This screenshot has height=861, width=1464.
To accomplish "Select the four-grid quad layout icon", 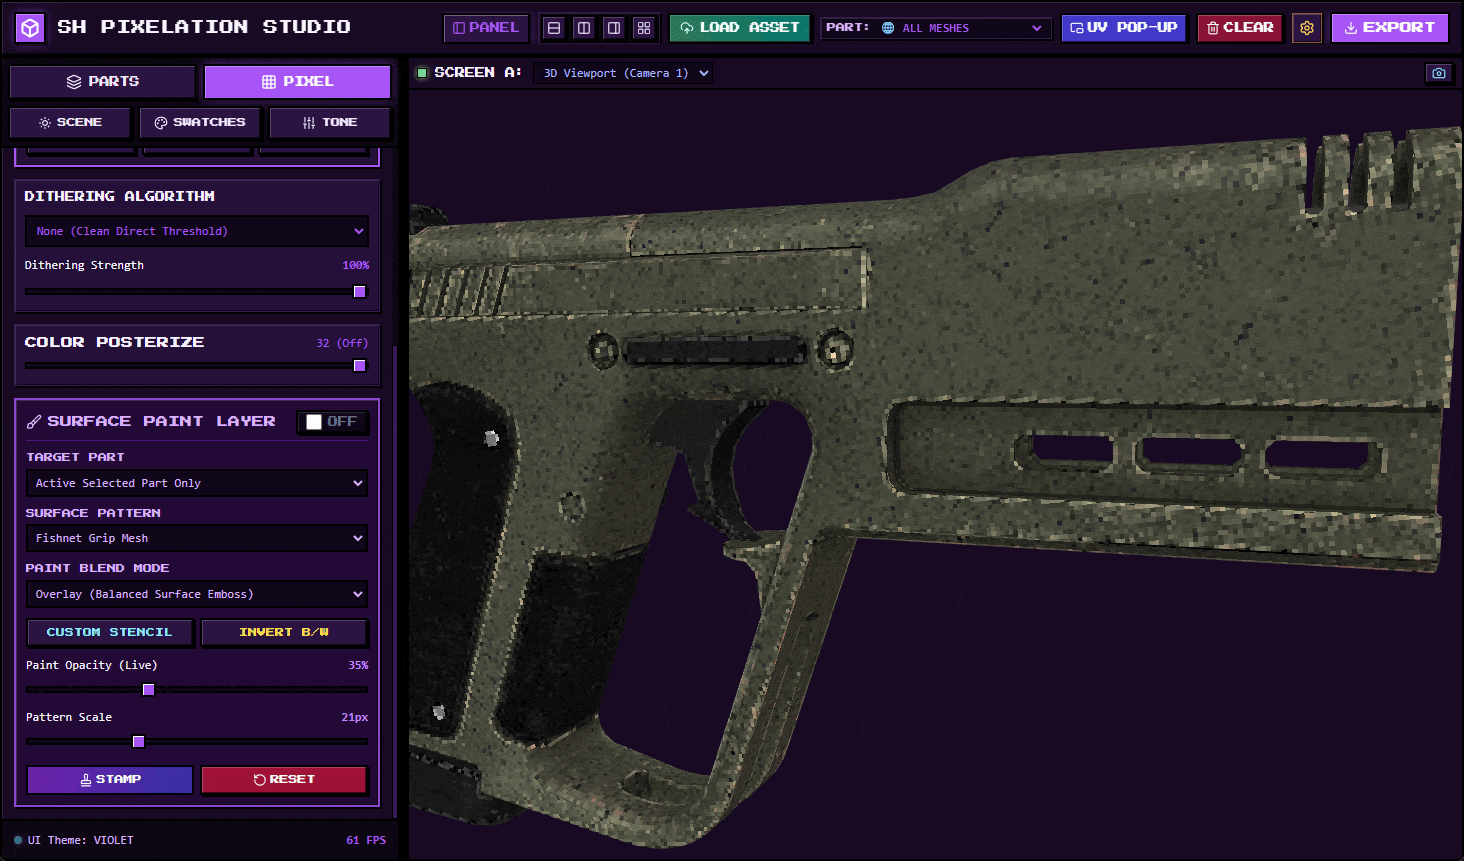I will pyautogui.click(x=644, y=28).
